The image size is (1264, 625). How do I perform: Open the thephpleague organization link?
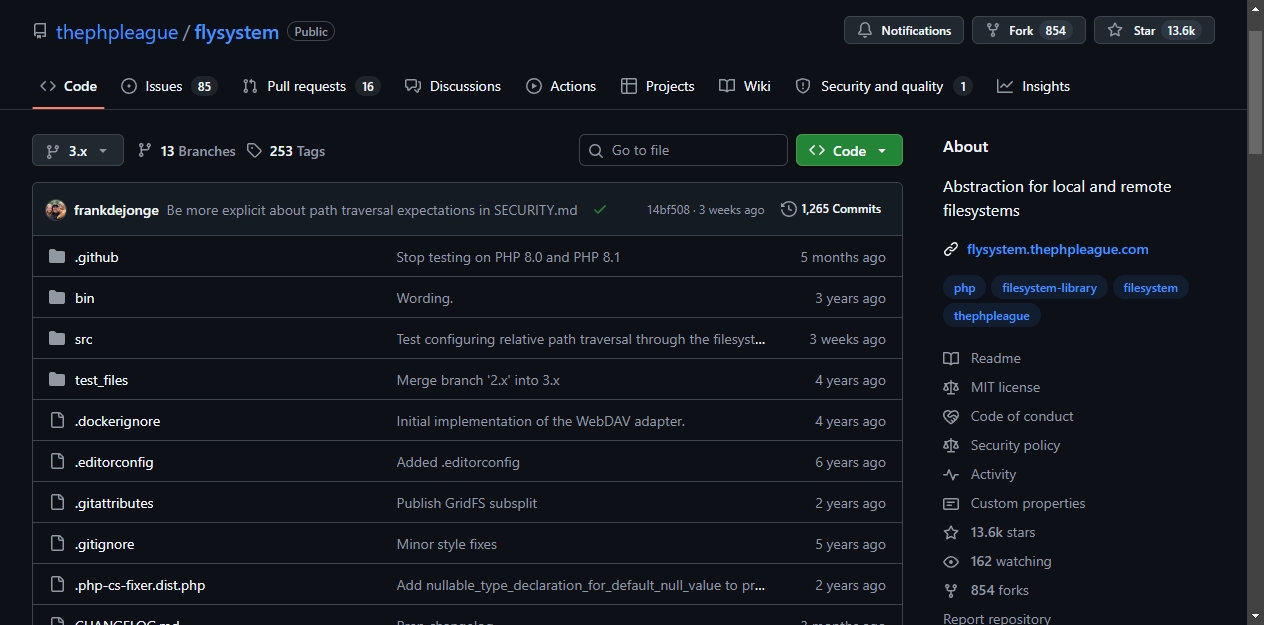point(117,32)
